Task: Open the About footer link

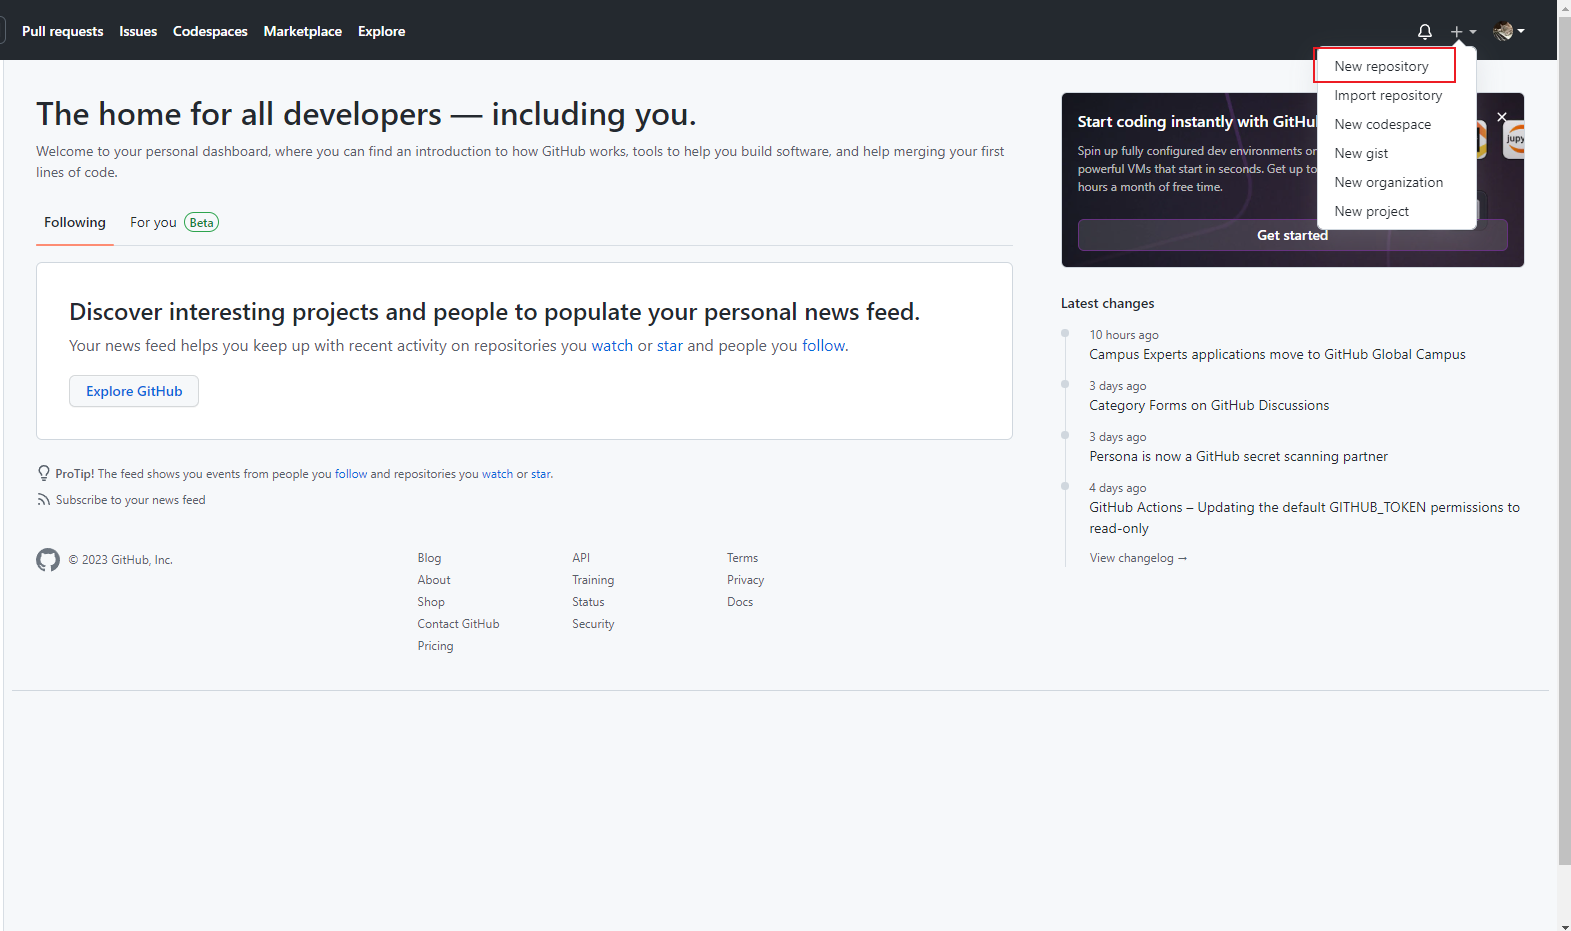Action: 434,580
